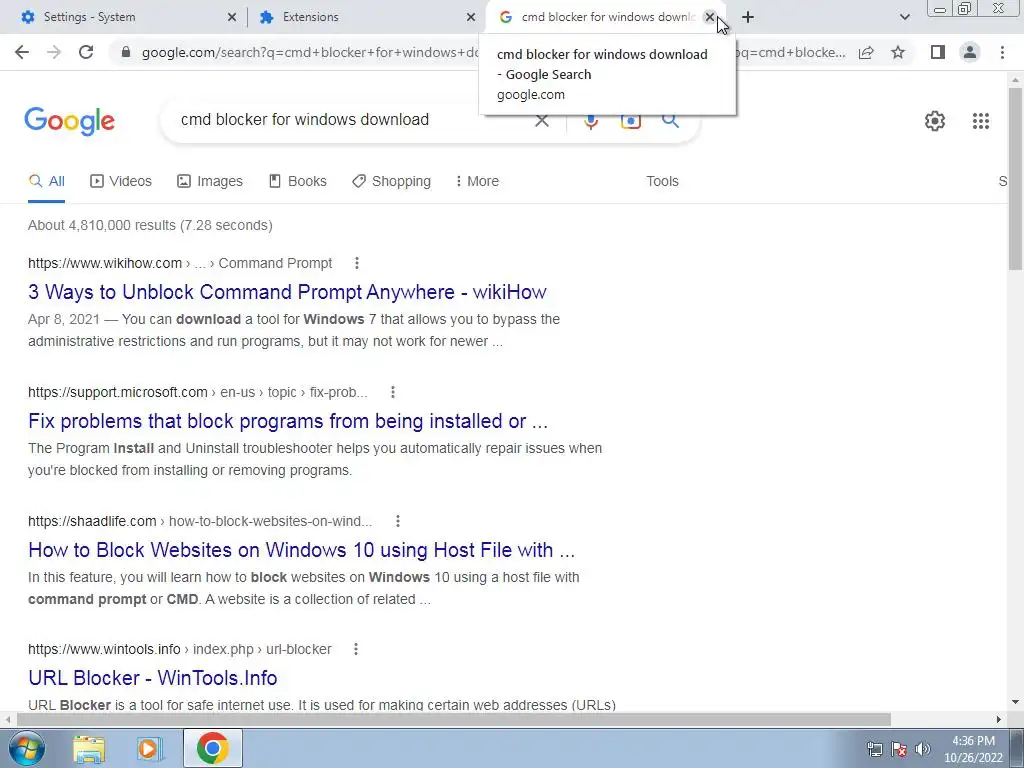Switch to Shopping results
Image resolution: width=1024 pixels, height=768 pixels.
(x=391, y=181)
